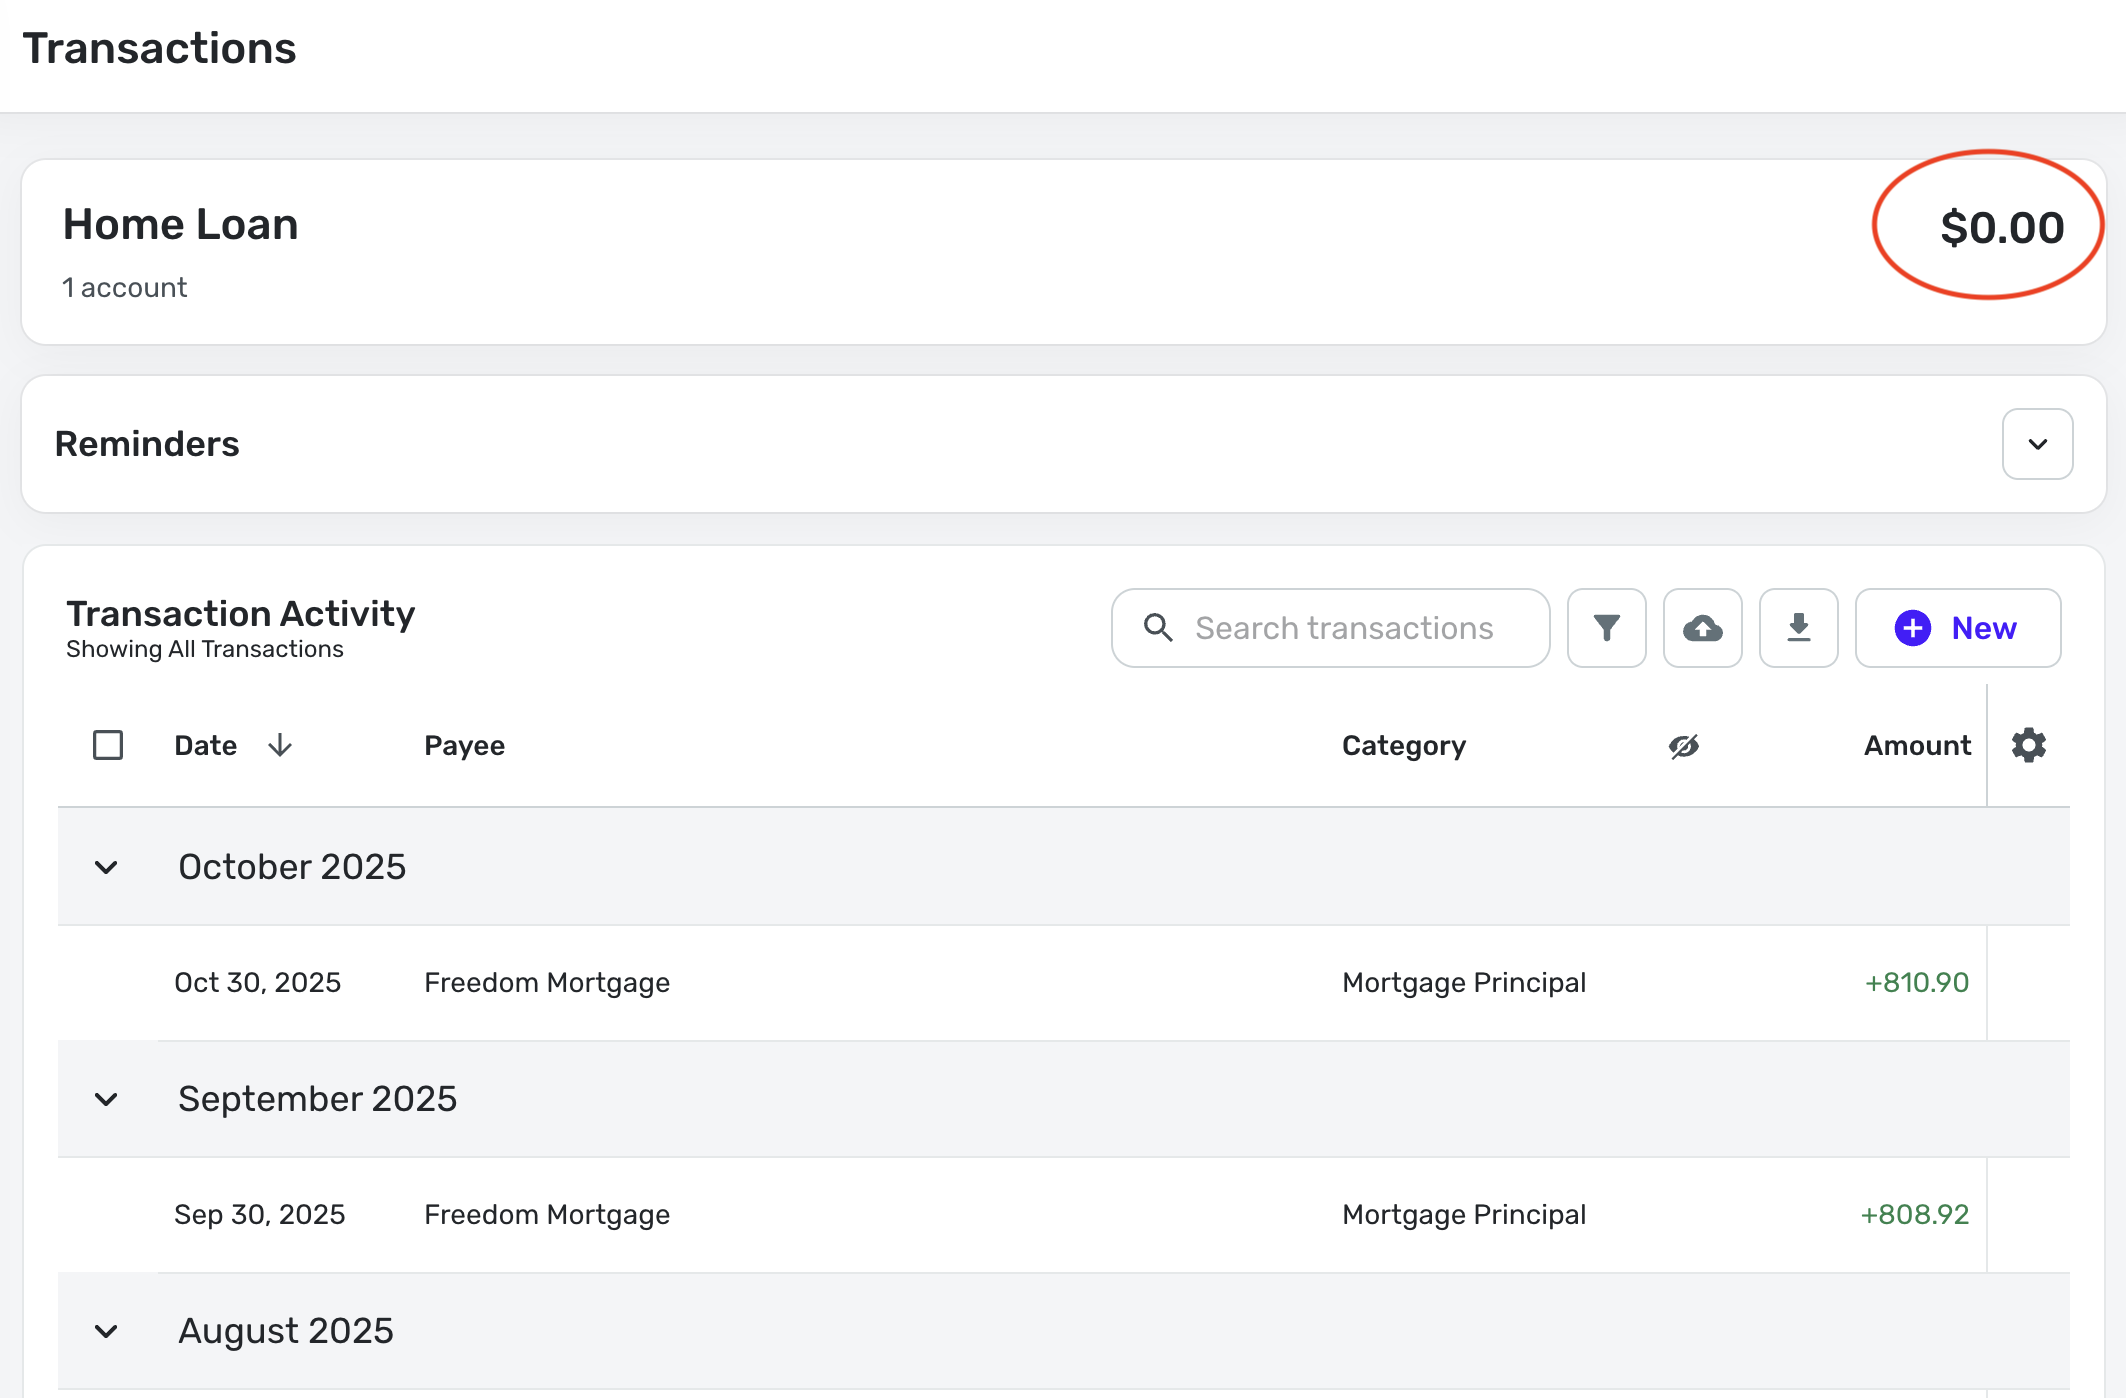Expand the Reminders panel chevron
Viewport: 2126px width, 1398px height.
tap(2037, 444)
